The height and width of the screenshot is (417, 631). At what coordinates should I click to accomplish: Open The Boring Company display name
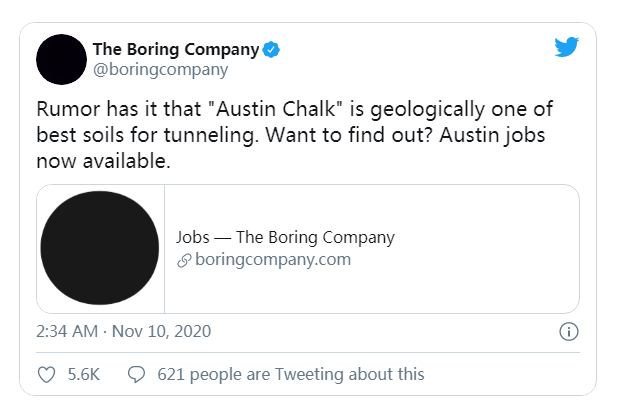point(176,50)
